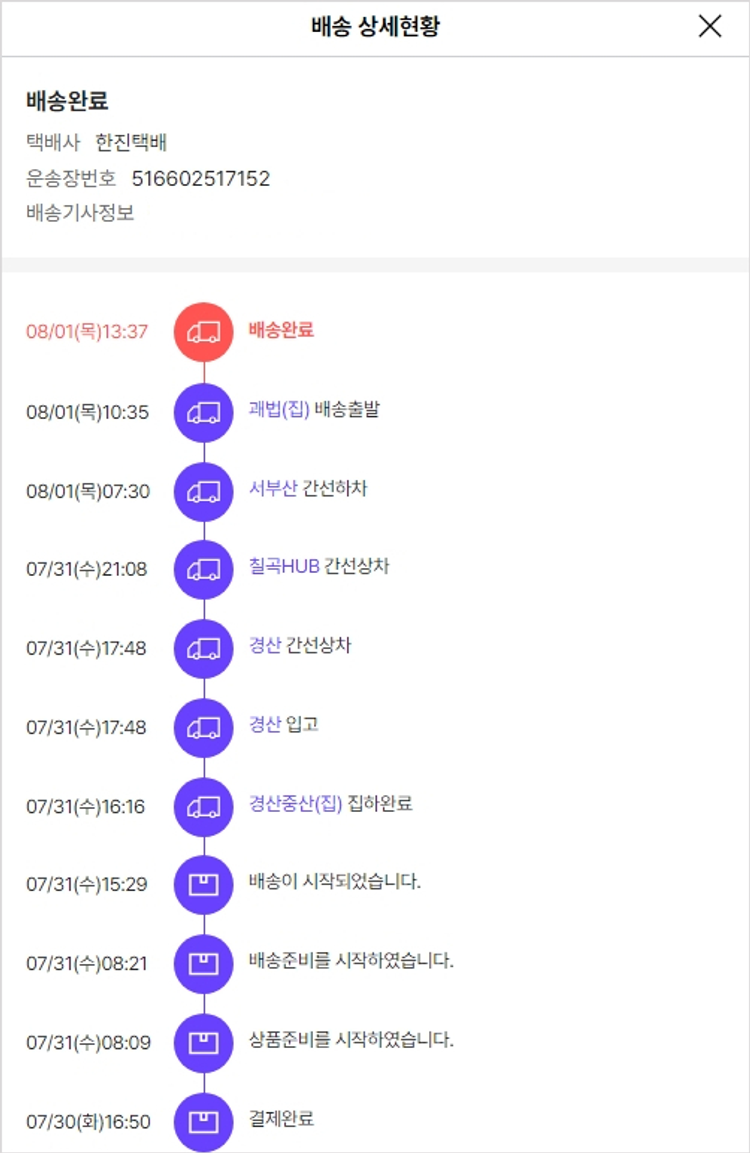Image resolution: width=750 pixels, height=1153 pixels.
Task: Click the truck icon beside 경산 입고
Action: tap(204, 727)
